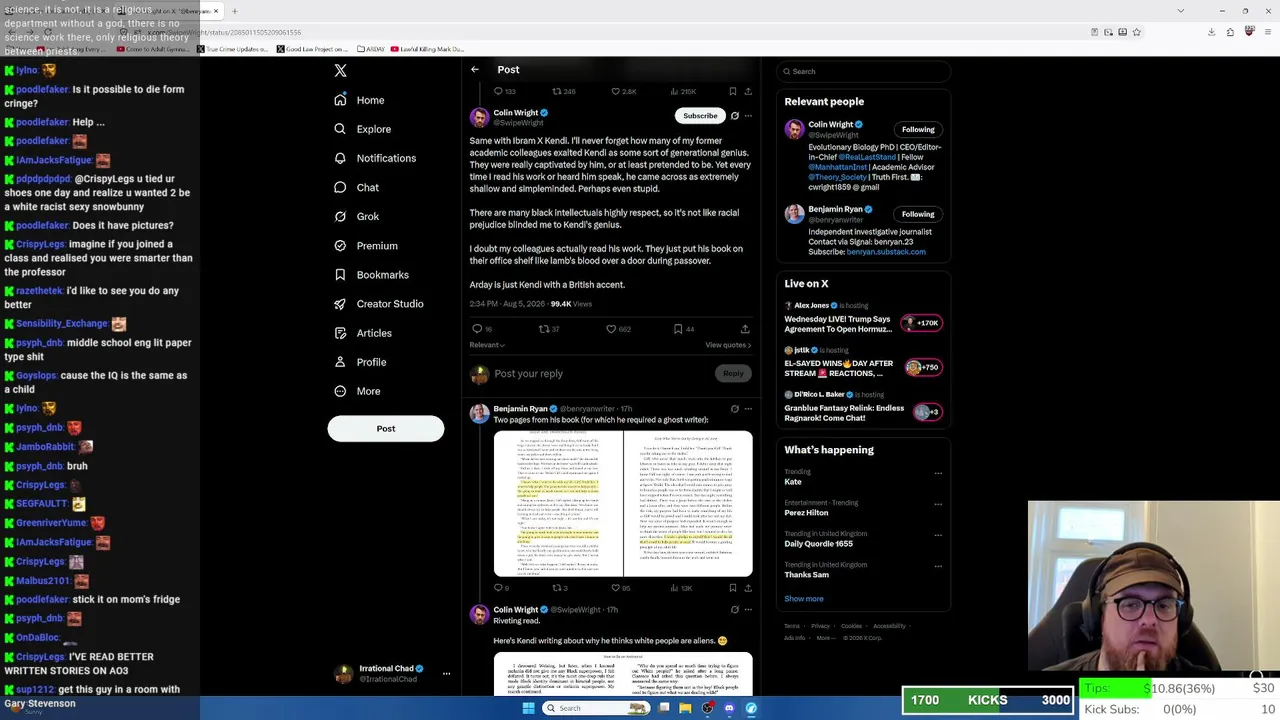Repost the main post showing 37 reposts
This screenshot has width=1280, height=720.
tap(544, 329)
